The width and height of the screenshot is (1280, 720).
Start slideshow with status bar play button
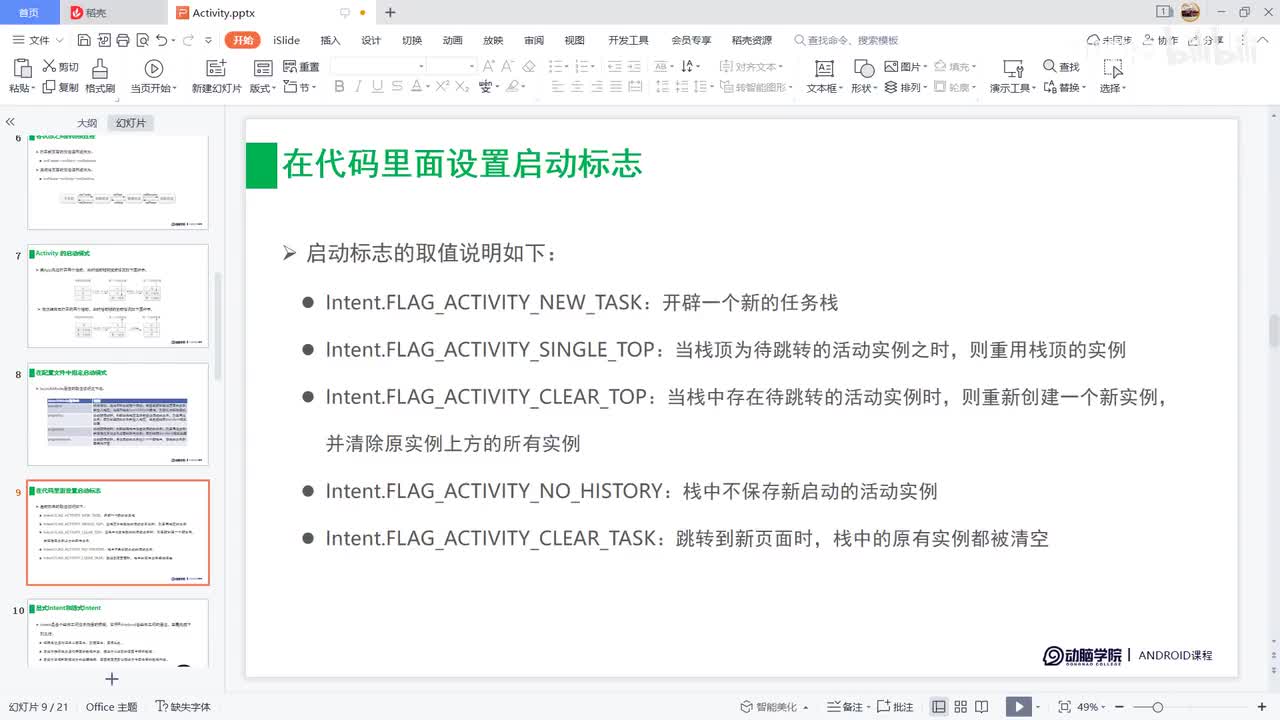1018,707
